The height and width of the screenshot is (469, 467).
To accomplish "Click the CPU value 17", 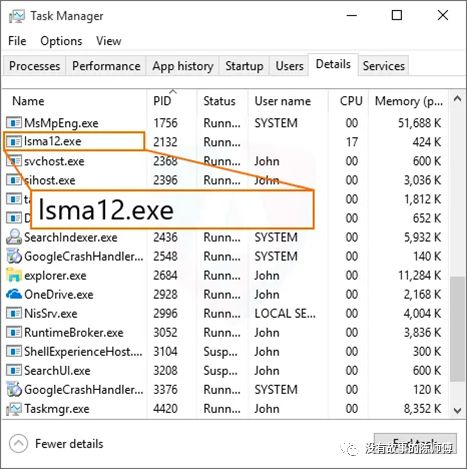I will coord(352,142).
